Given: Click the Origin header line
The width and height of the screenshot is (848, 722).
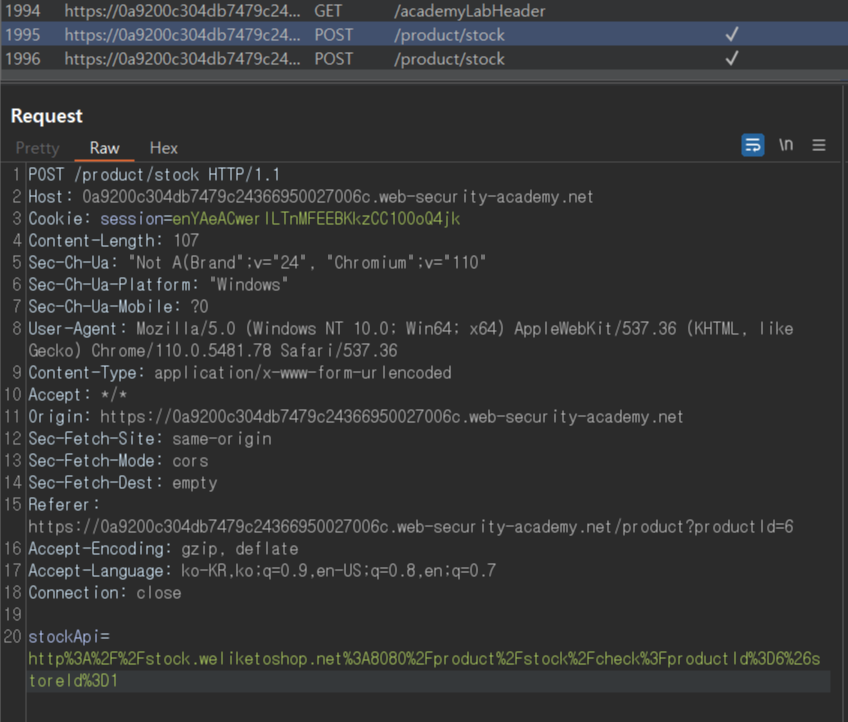Looking at the screenshot, I should pos(355,417).
